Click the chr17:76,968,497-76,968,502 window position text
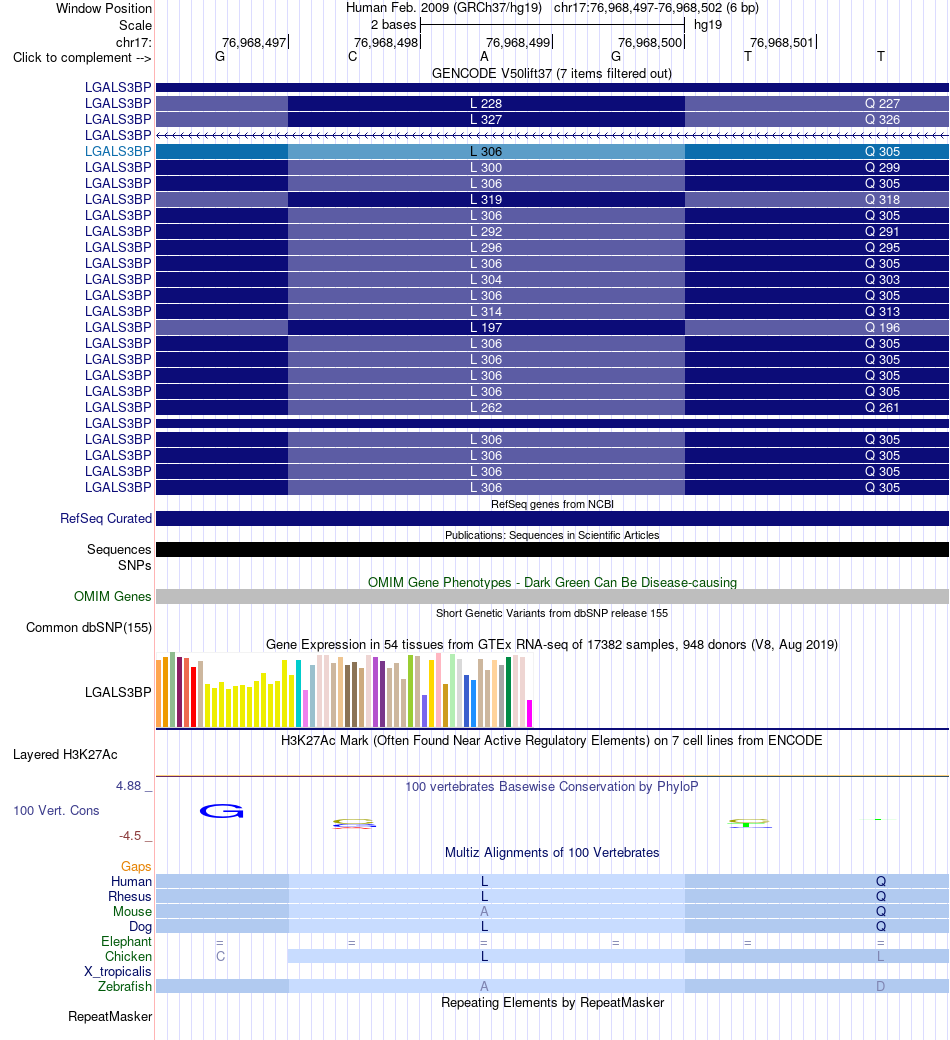Image resolution: width=950 pixels, height=1040 pixels. 656,8
